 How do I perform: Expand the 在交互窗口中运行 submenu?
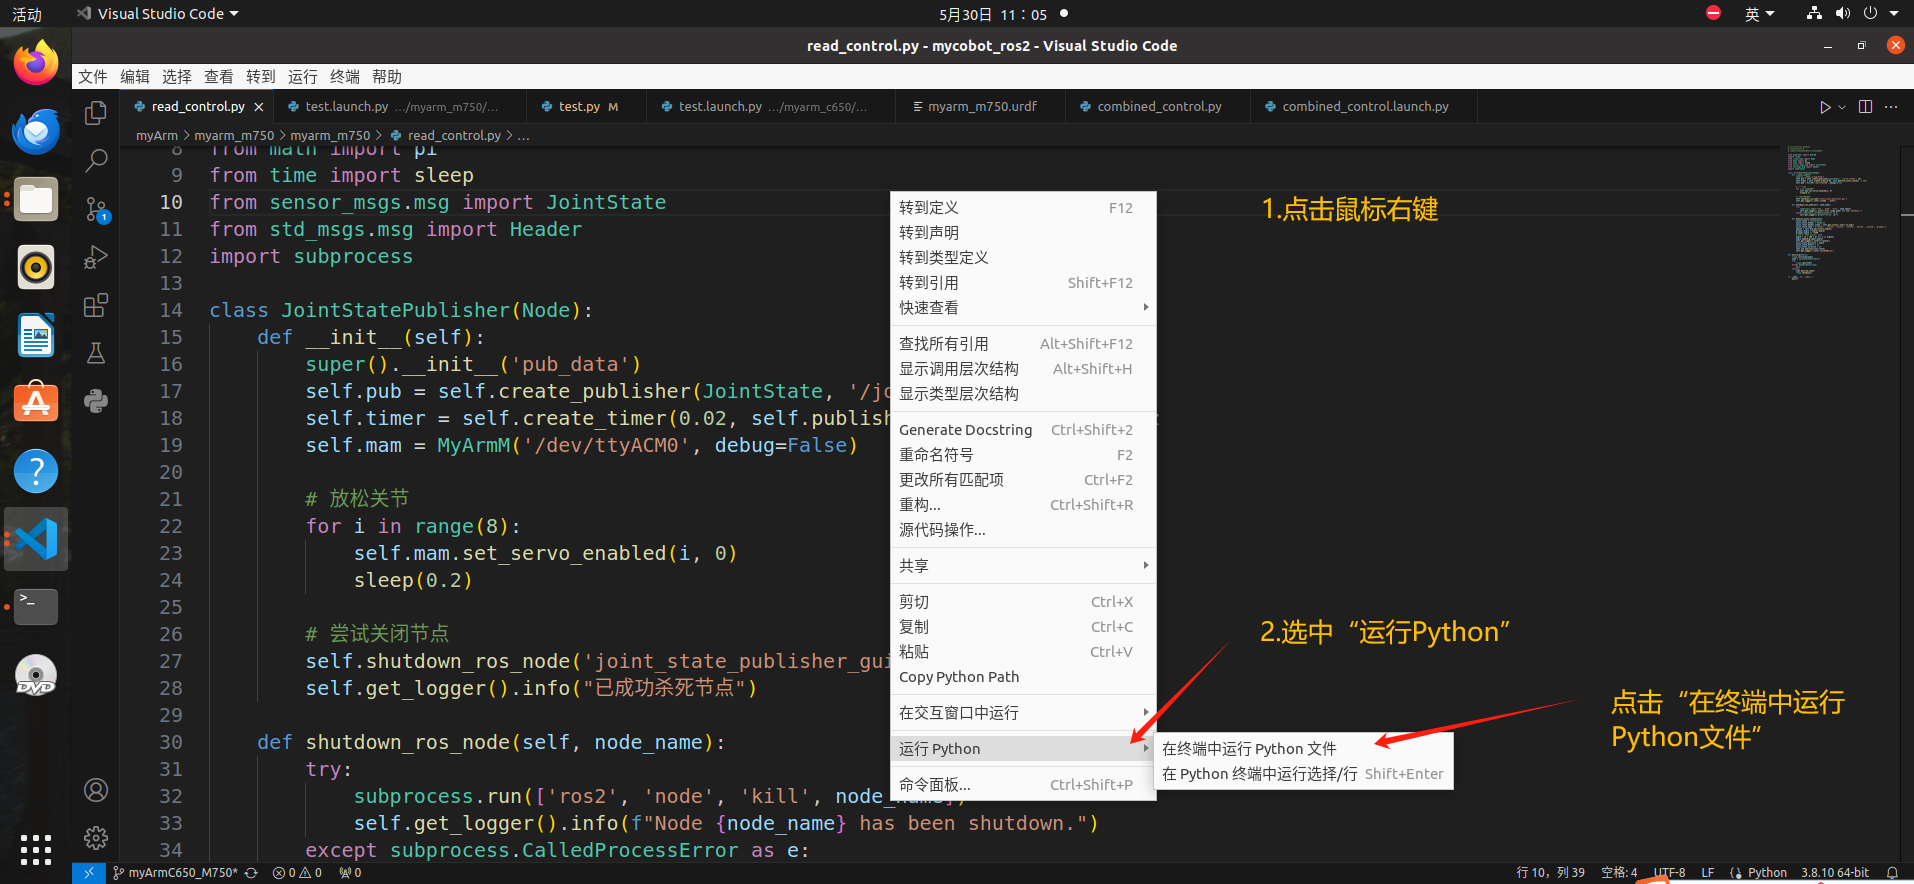pos(1023,713)
